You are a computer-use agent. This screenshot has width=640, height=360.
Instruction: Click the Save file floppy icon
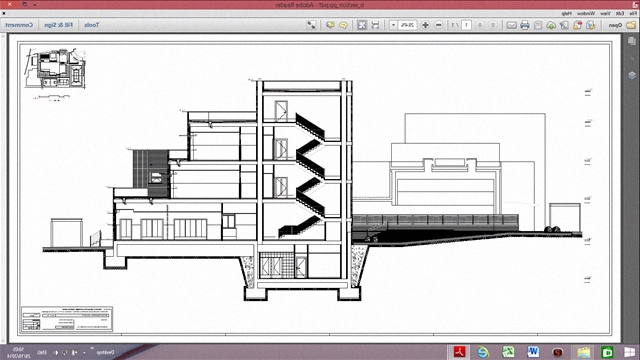pyautogui.click(x=538, y=25)
